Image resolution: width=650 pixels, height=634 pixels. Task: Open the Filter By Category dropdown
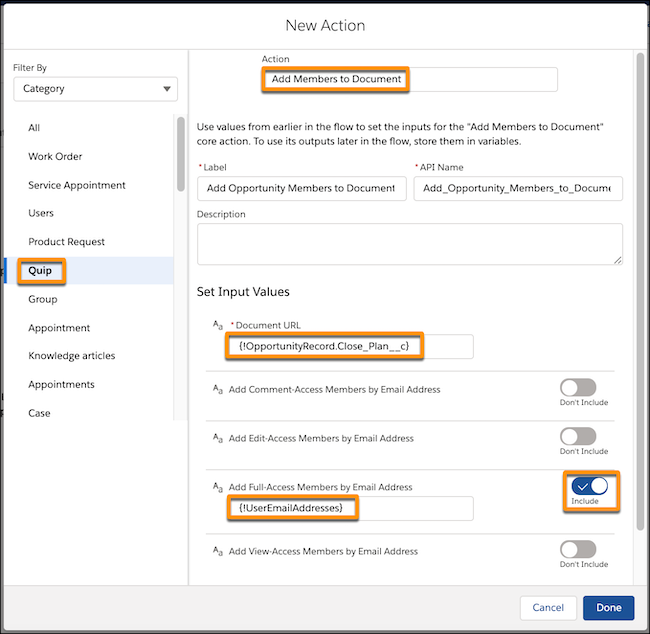[95, 89]
